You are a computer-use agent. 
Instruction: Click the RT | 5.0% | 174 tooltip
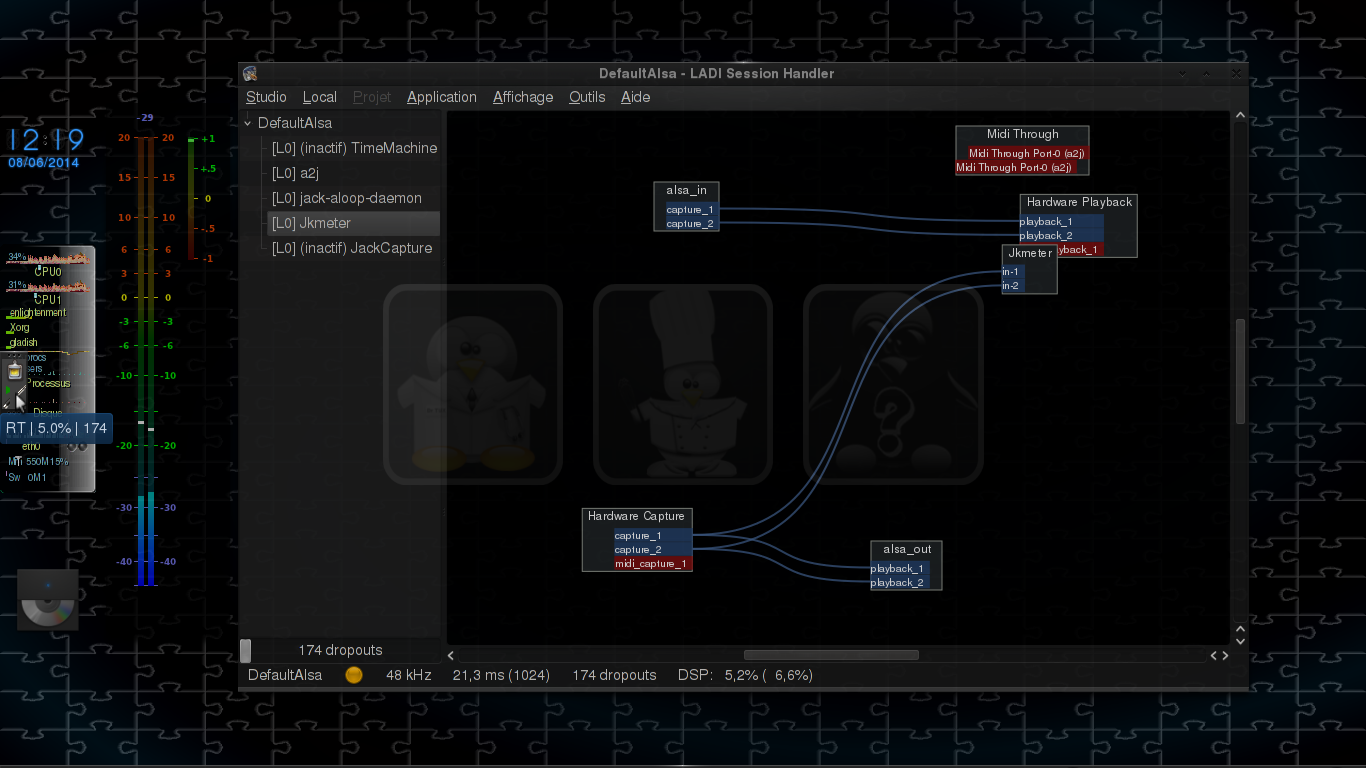pyautogui.click(x=56, y=428)
